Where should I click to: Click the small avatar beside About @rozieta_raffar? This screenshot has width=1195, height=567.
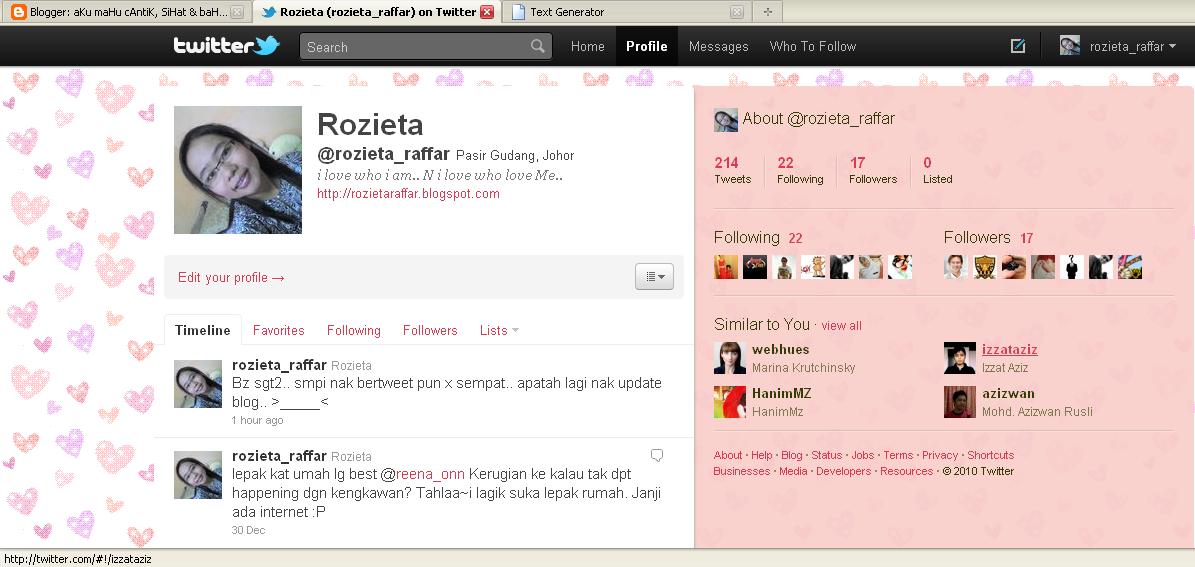[x=726, y=120]
